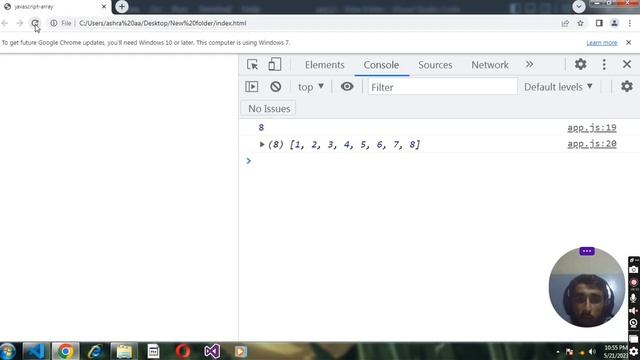Close the DevTools panel
The width and height of the screenshot is (640, 360).
coord(627,64)
